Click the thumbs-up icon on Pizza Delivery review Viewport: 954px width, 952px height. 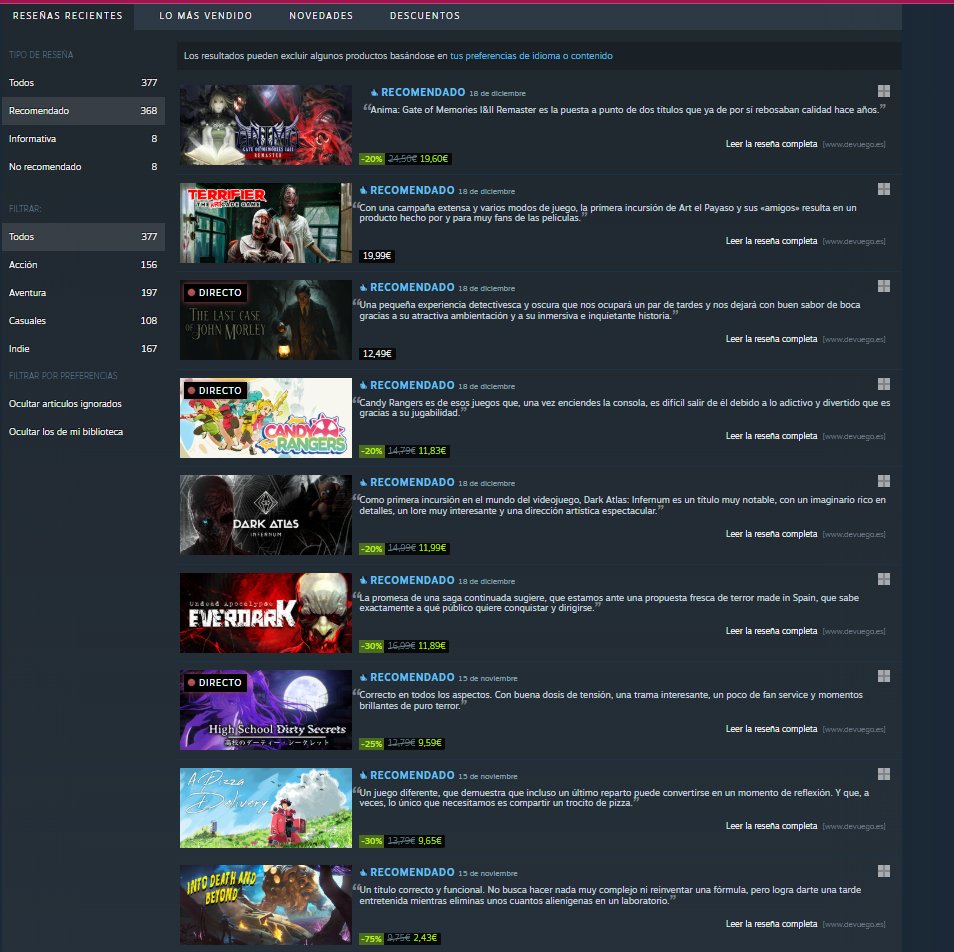coord(363,775)
